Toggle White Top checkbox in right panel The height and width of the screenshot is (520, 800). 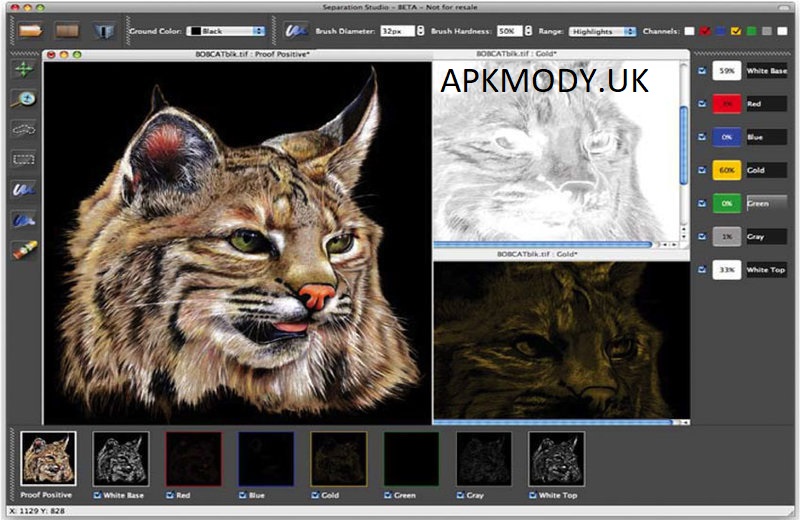coord(702,269)
